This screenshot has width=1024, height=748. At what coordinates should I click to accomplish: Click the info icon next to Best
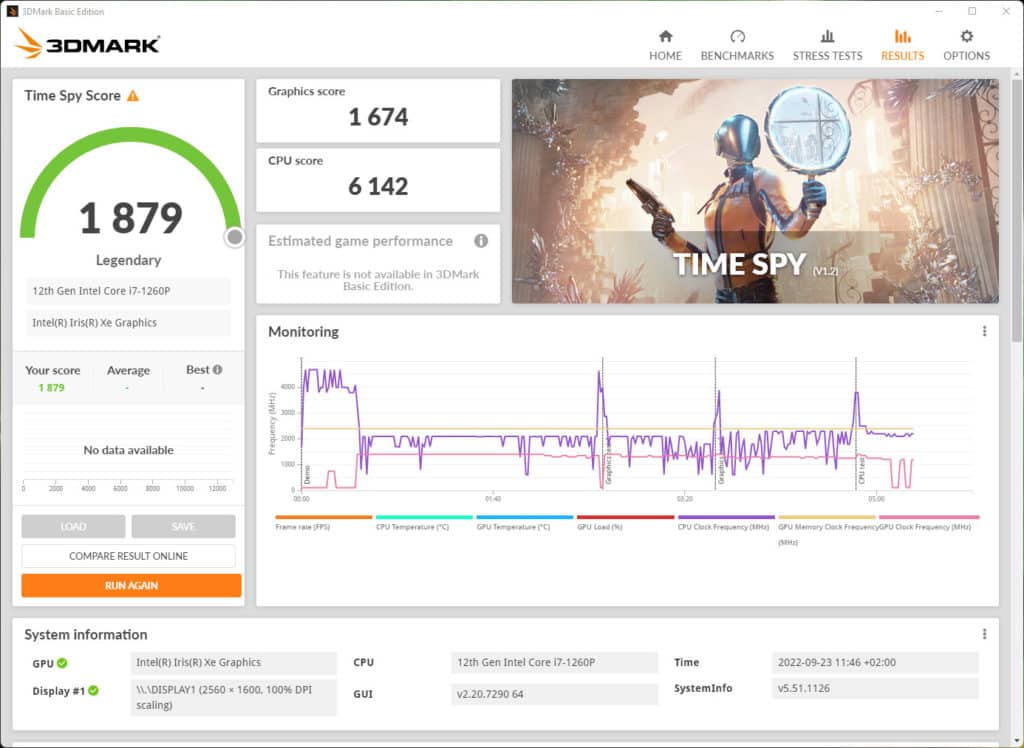pos(217,370)
